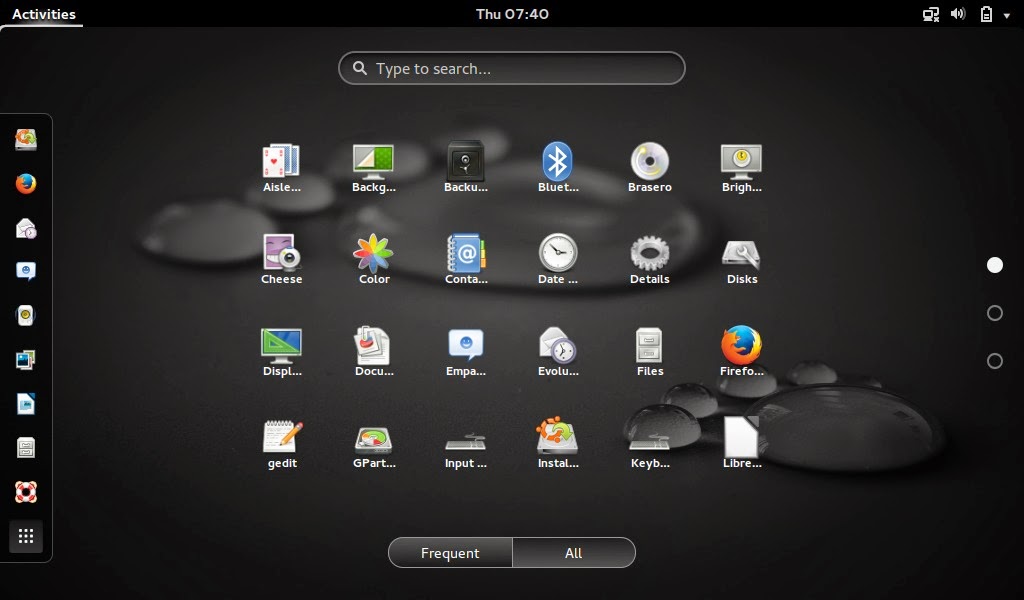Open the Input sources keyboard icon

(x=466, y=442)
